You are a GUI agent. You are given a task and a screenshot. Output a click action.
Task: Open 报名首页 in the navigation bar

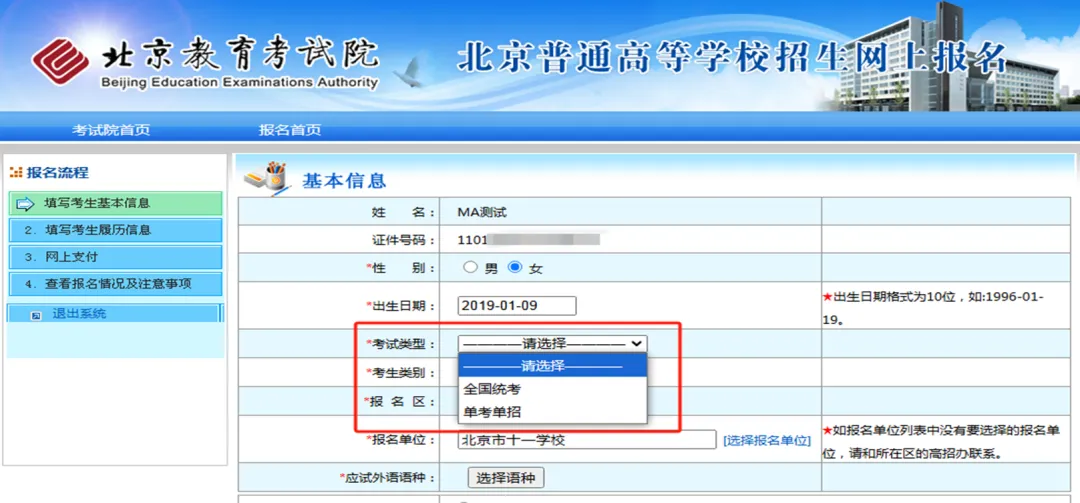(290, 130)
